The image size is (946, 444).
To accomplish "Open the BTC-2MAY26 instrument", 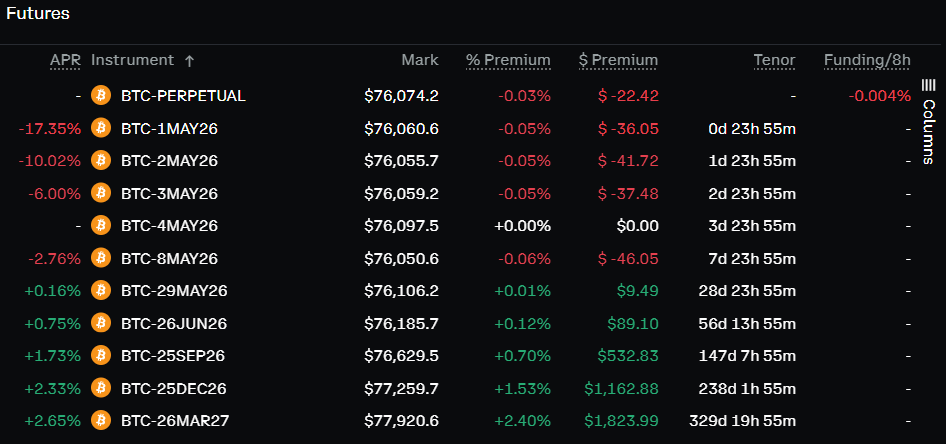I will (170, 161).
